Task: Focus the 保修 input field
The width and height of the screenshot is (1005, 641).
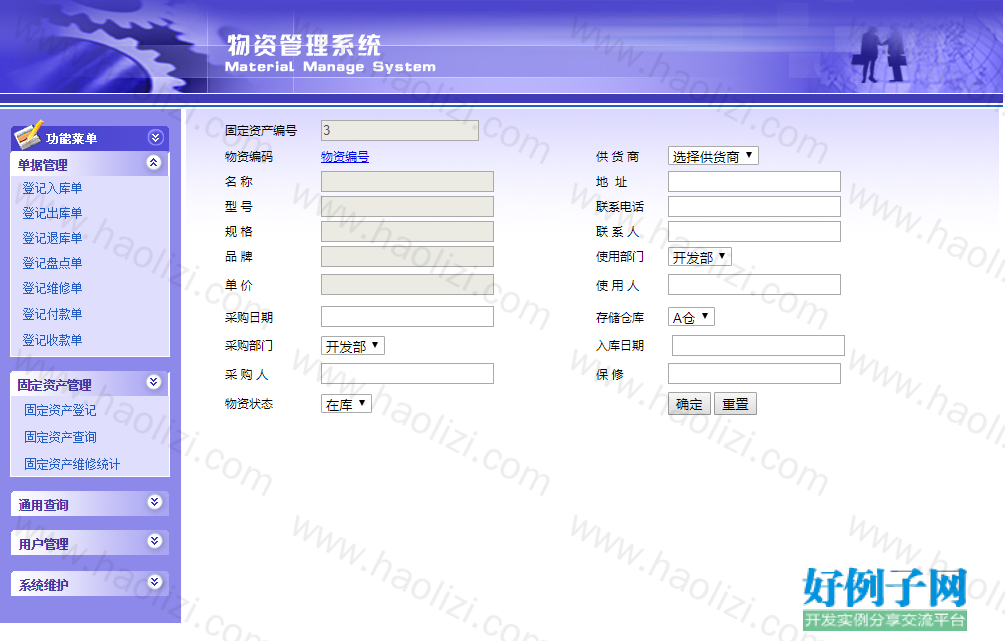Action: click(754, 374)
